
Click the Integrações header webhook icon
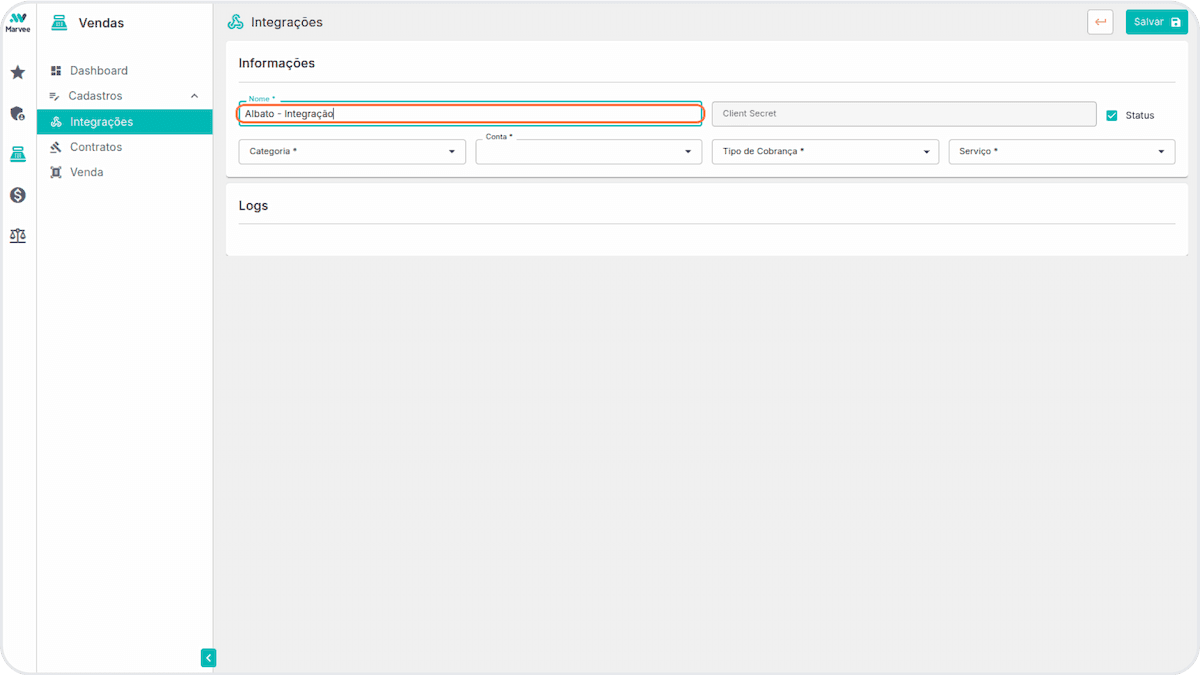coord(236,22)
